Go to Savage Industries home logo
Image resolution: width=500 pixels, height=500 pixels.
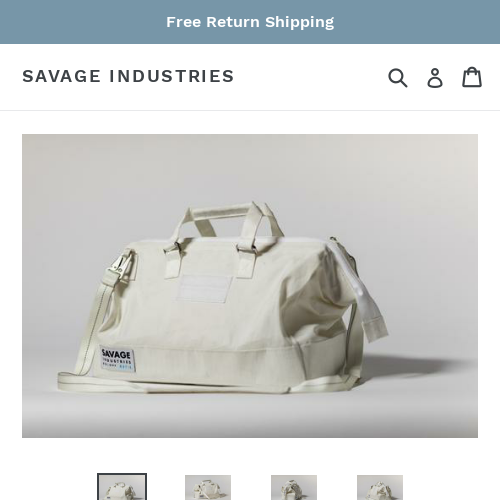pos(128,76)
